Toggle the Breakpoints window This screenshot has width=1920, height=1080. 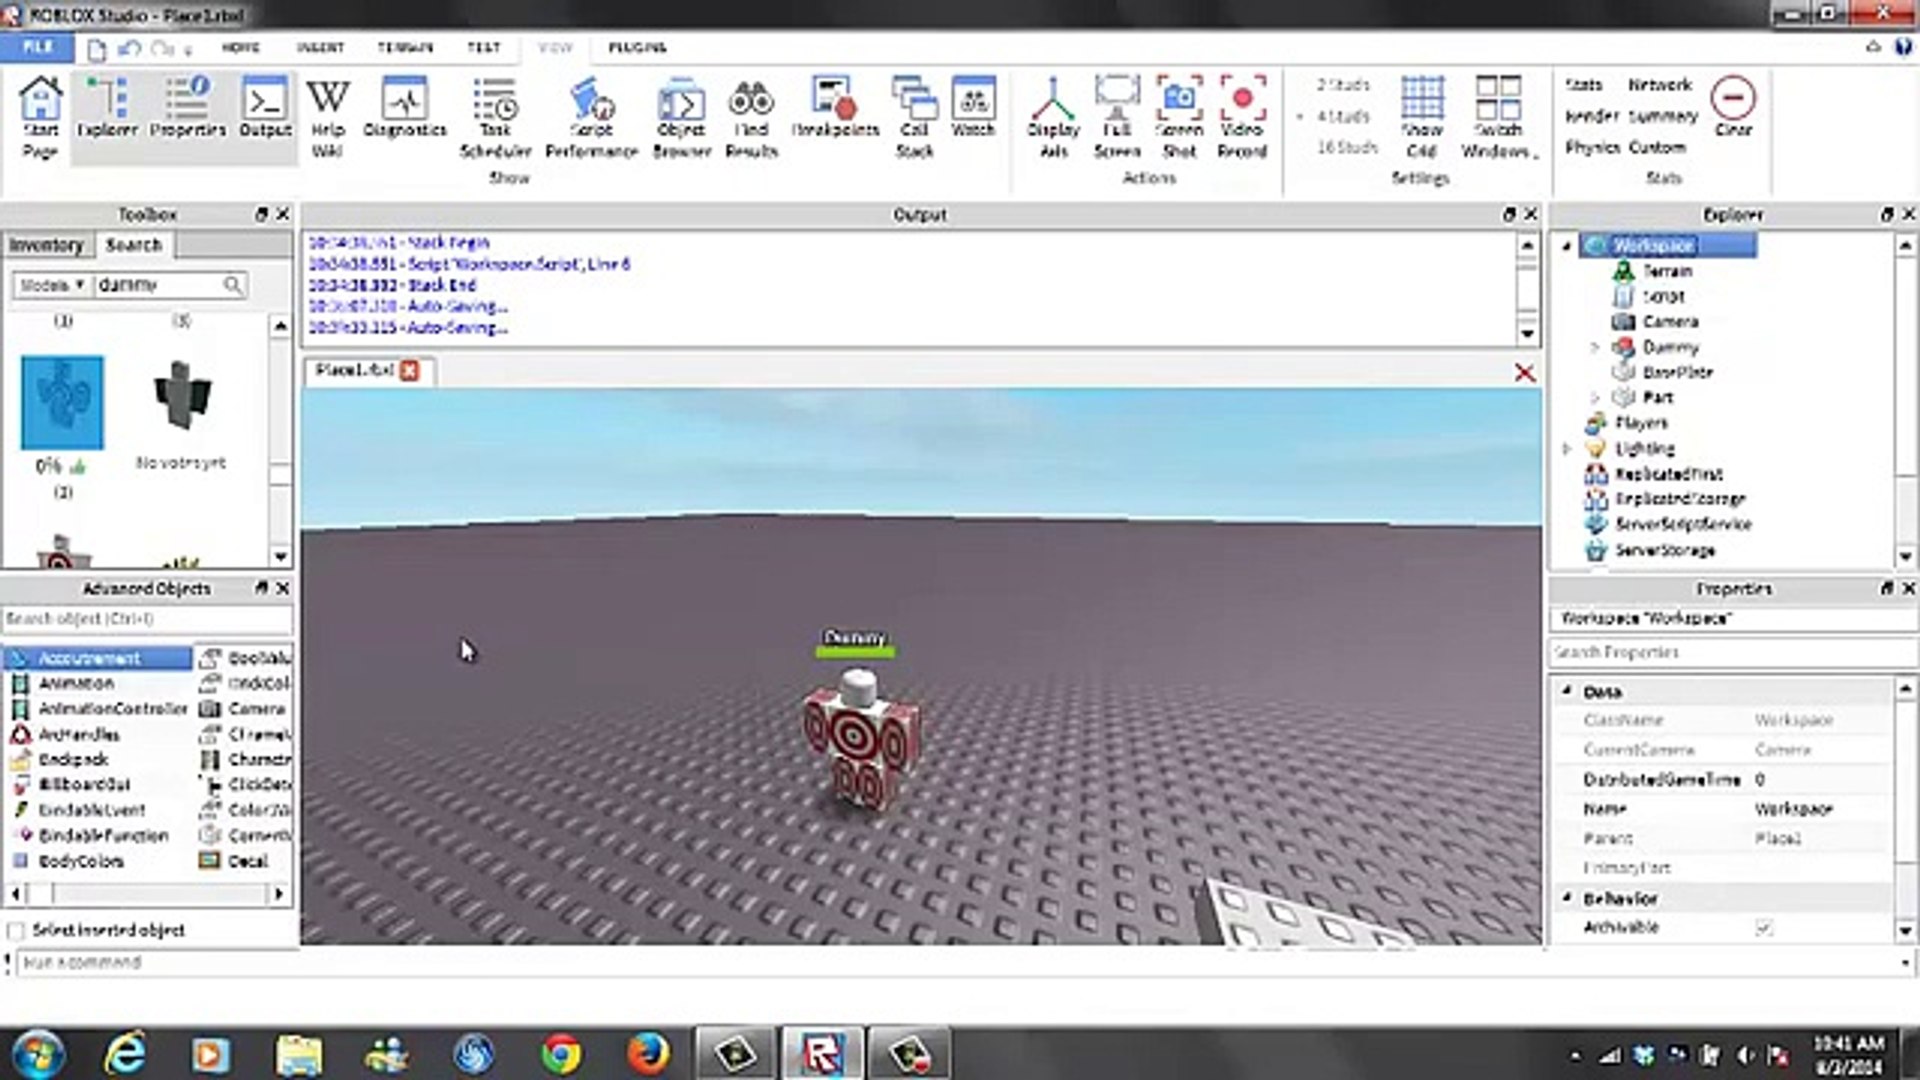[x=835, y=108]
